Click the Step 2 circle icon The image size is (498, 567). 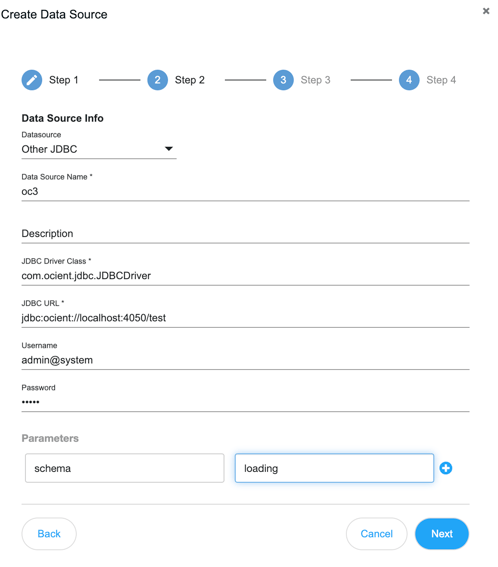158,80
